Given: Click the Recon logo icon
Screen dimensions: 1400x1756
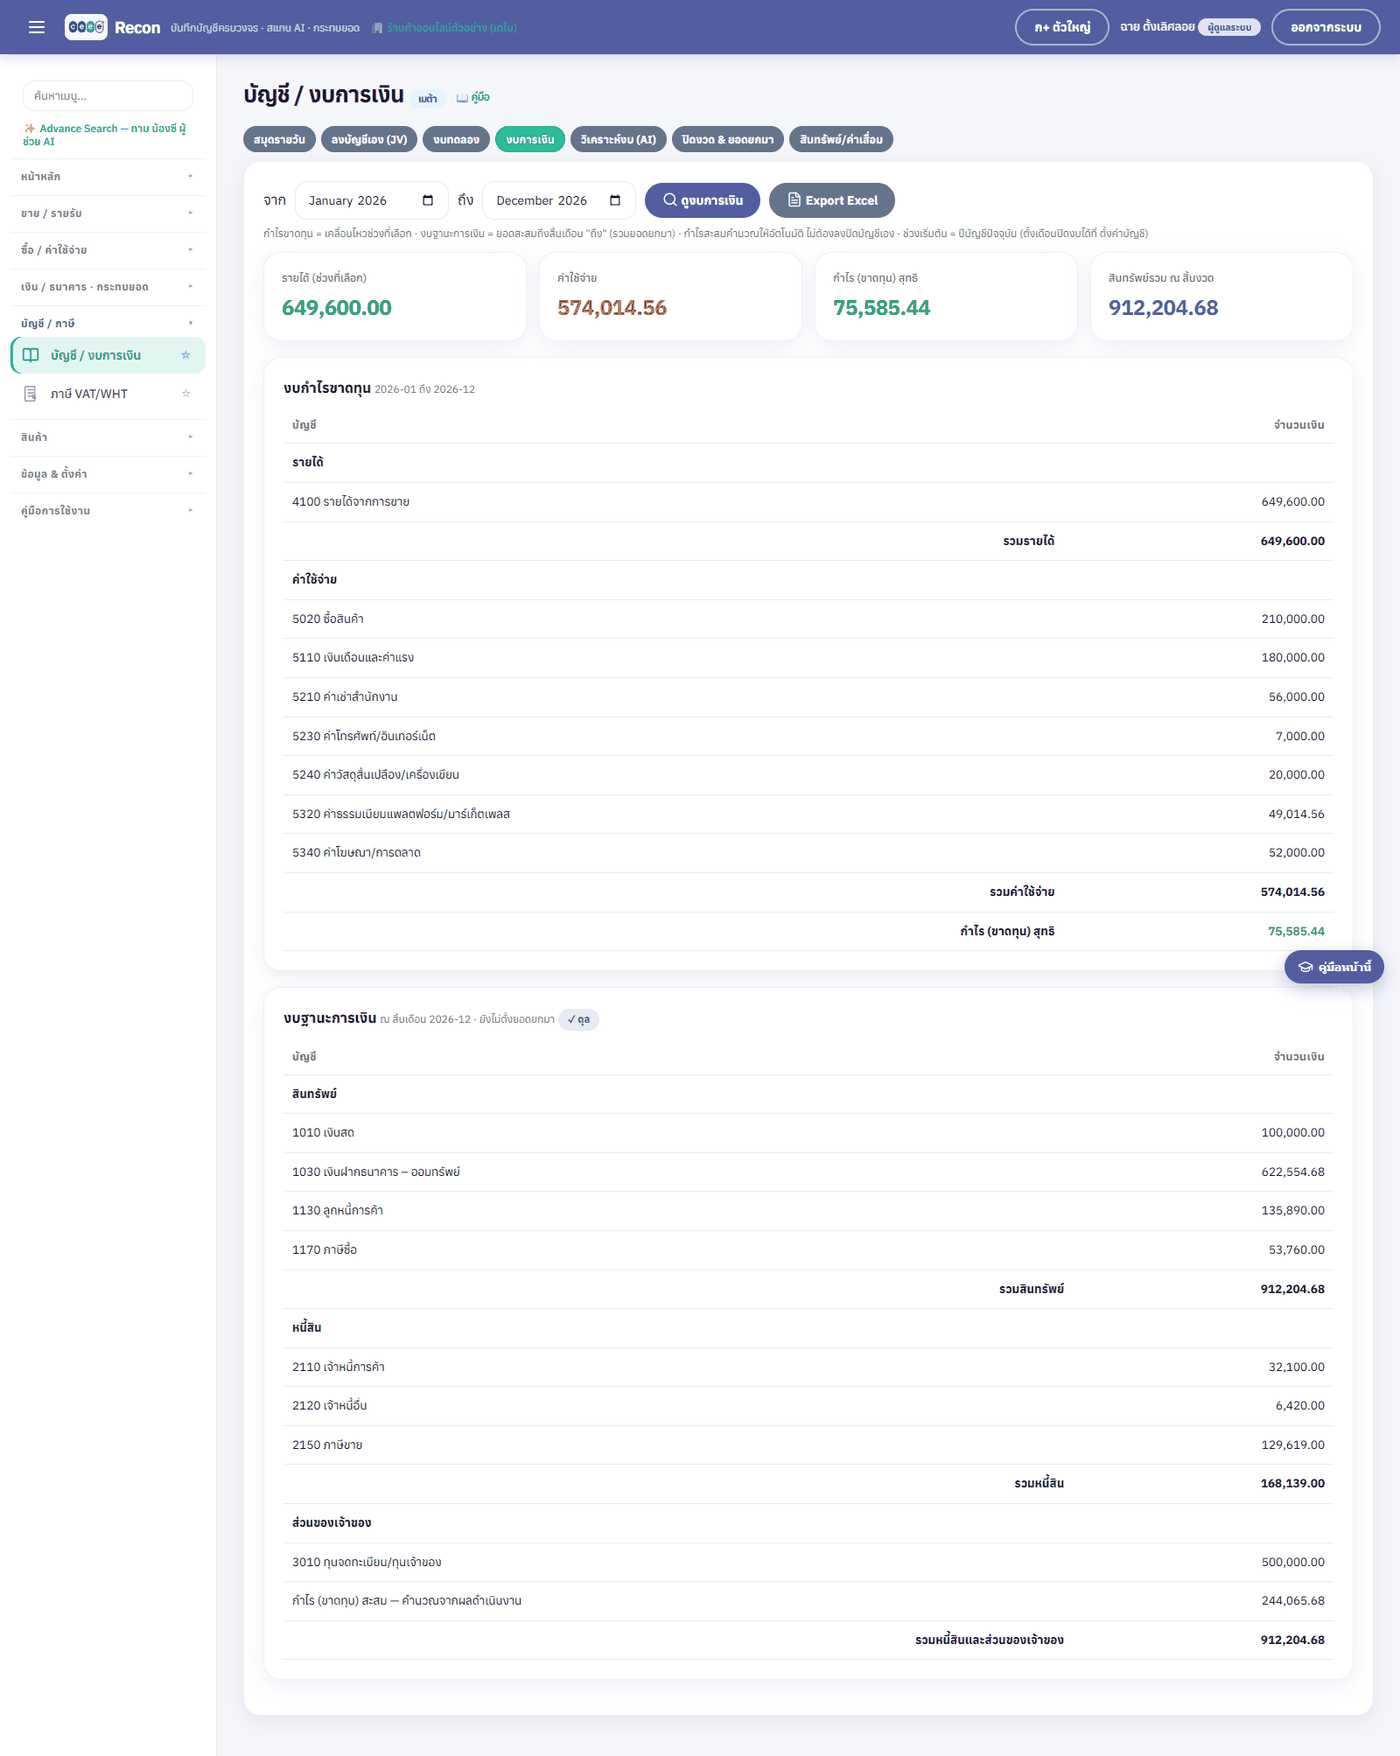Looking at the screenshot, I should 86,27.
